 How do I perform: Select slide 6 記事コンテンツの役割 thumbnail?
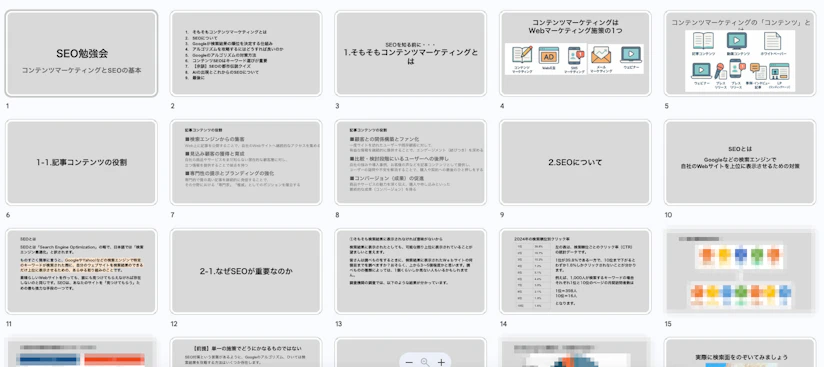coord(81,162)
